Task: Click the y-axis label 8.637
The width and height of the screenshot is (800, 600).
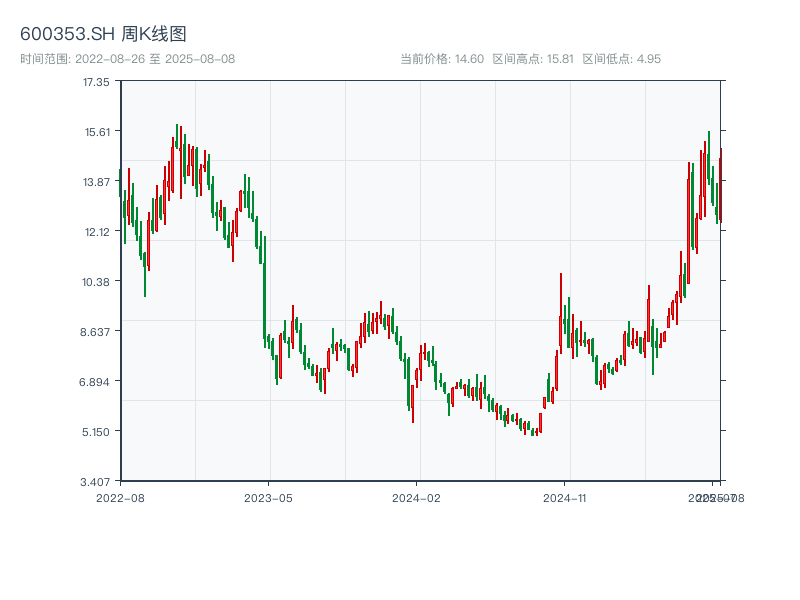Action: 95,332
